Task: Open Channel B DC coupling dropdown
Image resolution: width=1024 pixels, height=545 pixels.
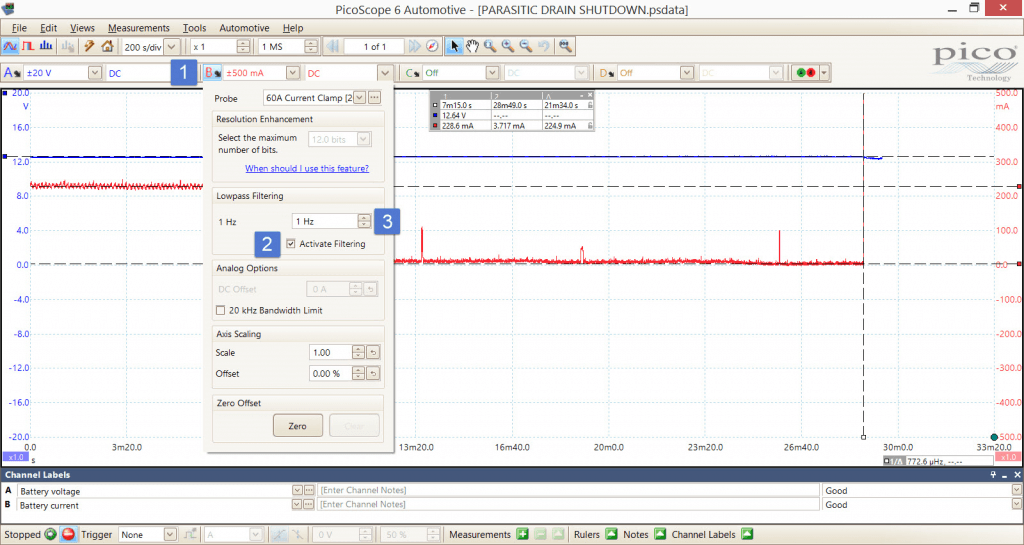Action: [385, 73]
